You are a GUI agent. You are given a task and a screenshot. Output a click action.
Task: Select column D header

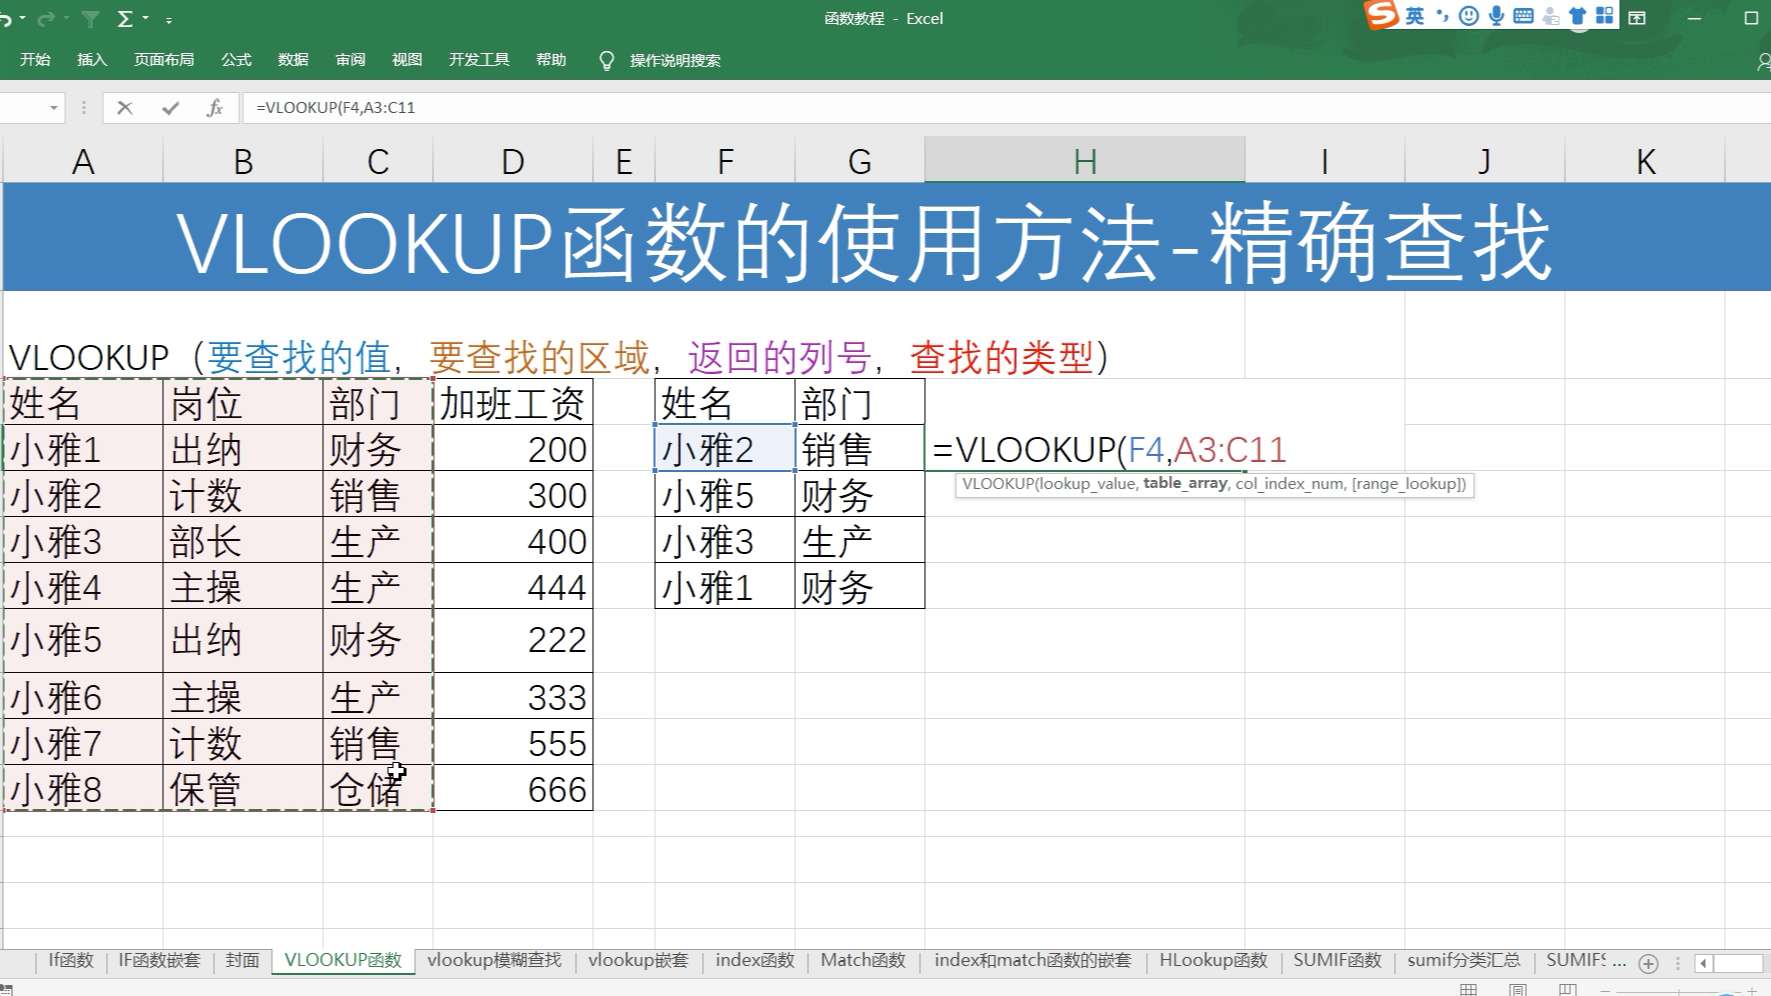pos(513,160)
